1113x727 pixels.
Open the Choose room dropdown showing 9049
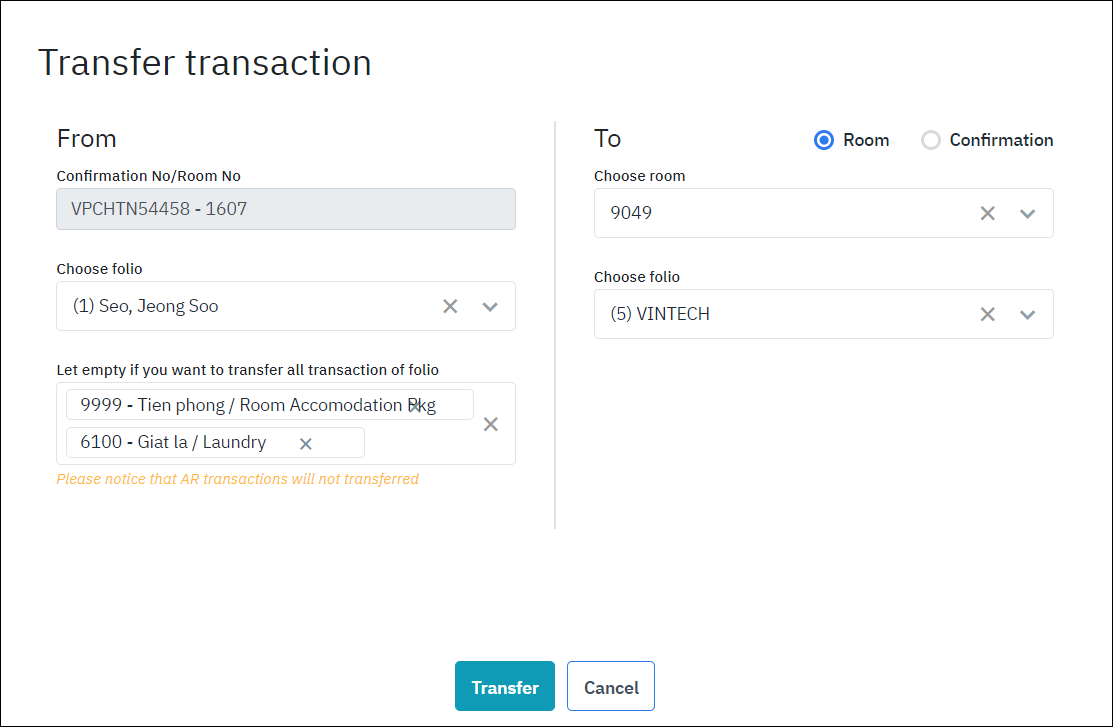[1028, 213]
